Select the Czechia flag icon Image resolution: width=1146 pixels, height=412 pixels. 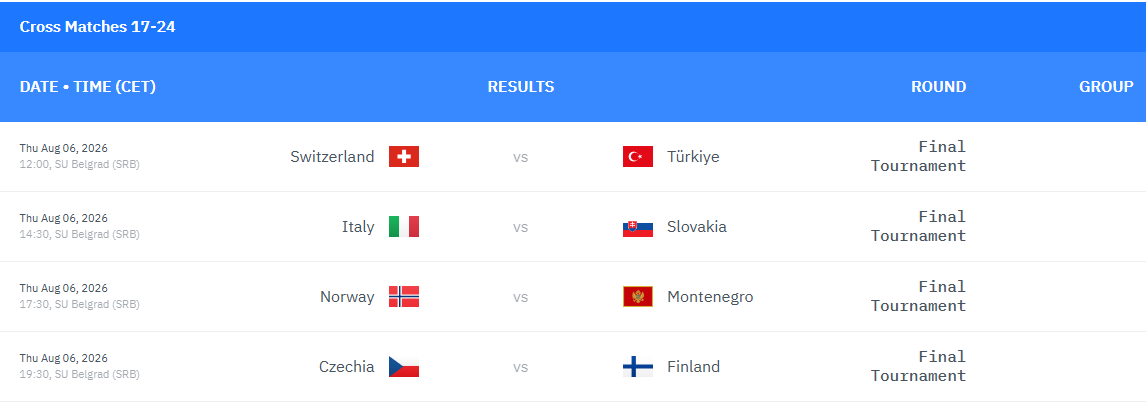click(403, 367)
